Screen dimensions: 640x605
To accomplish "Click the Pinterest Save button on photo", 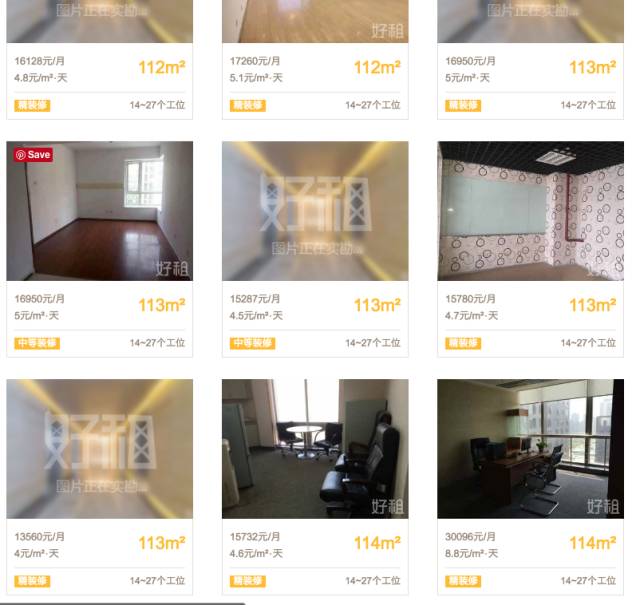I will point(33,155).
